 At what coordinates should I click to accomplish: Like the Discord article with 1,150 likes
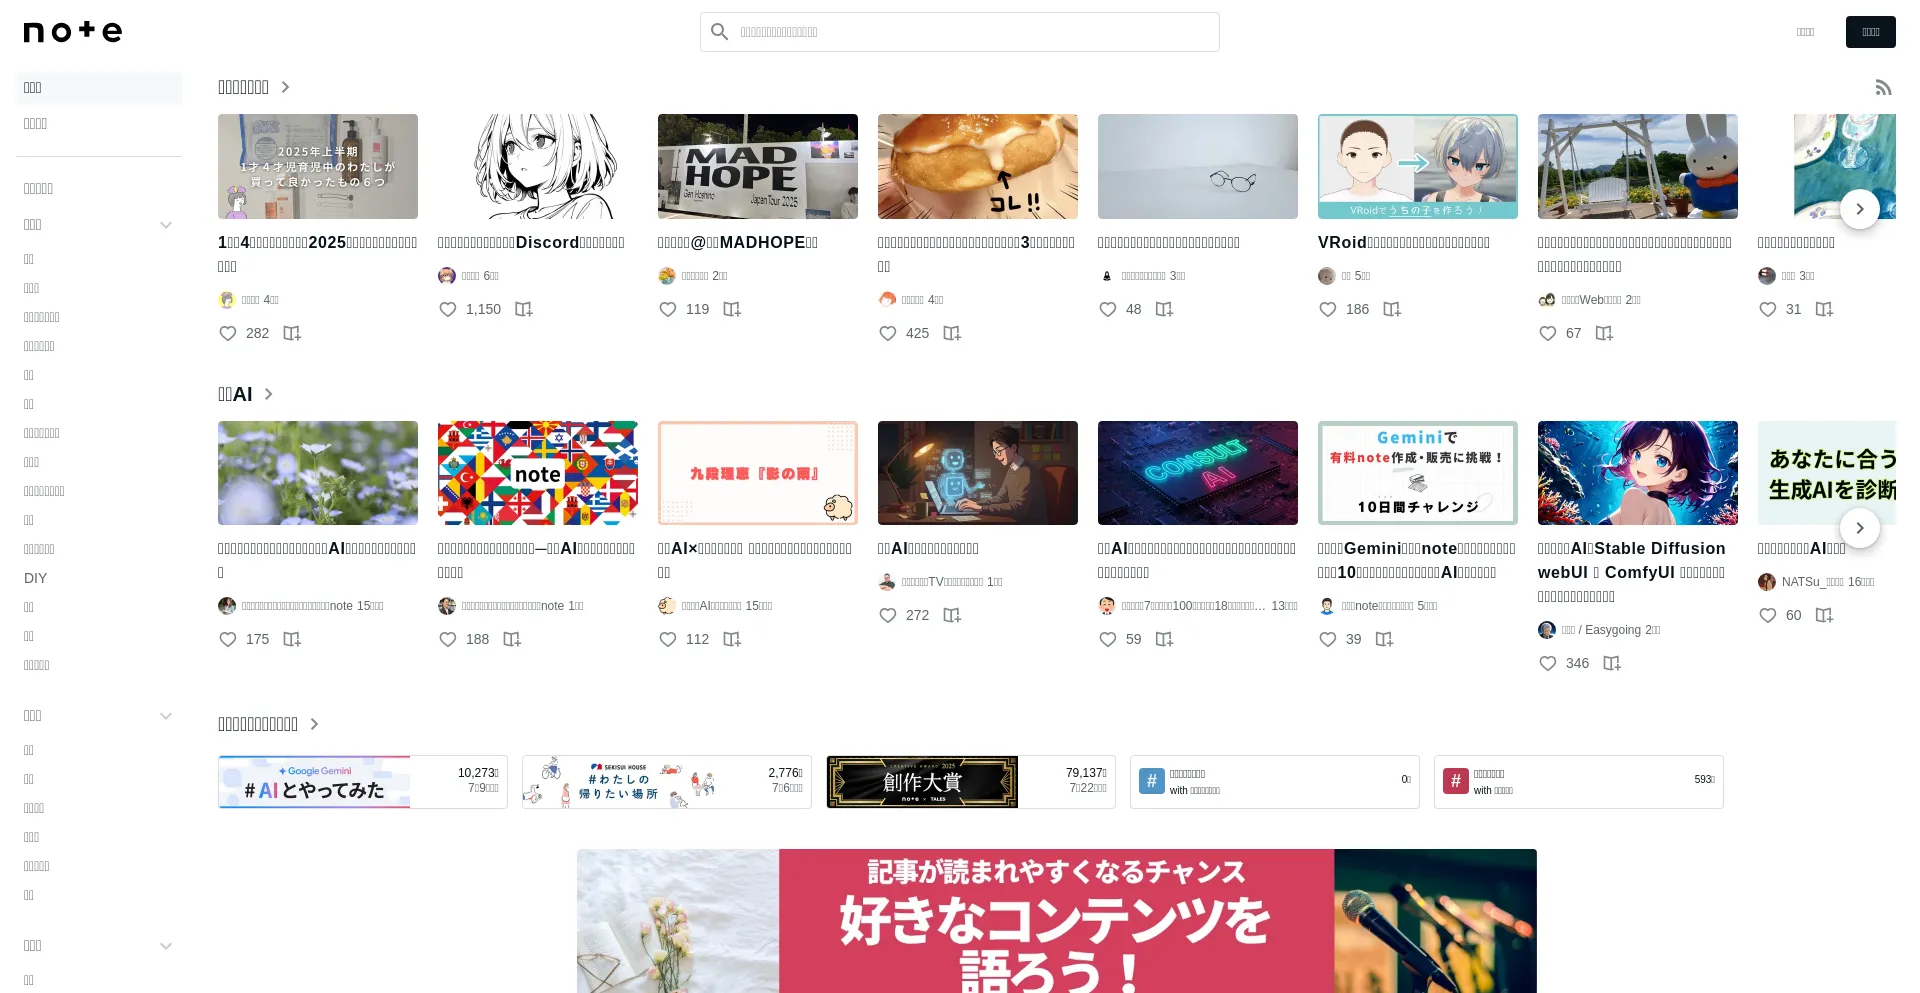[x=448, y=310]
